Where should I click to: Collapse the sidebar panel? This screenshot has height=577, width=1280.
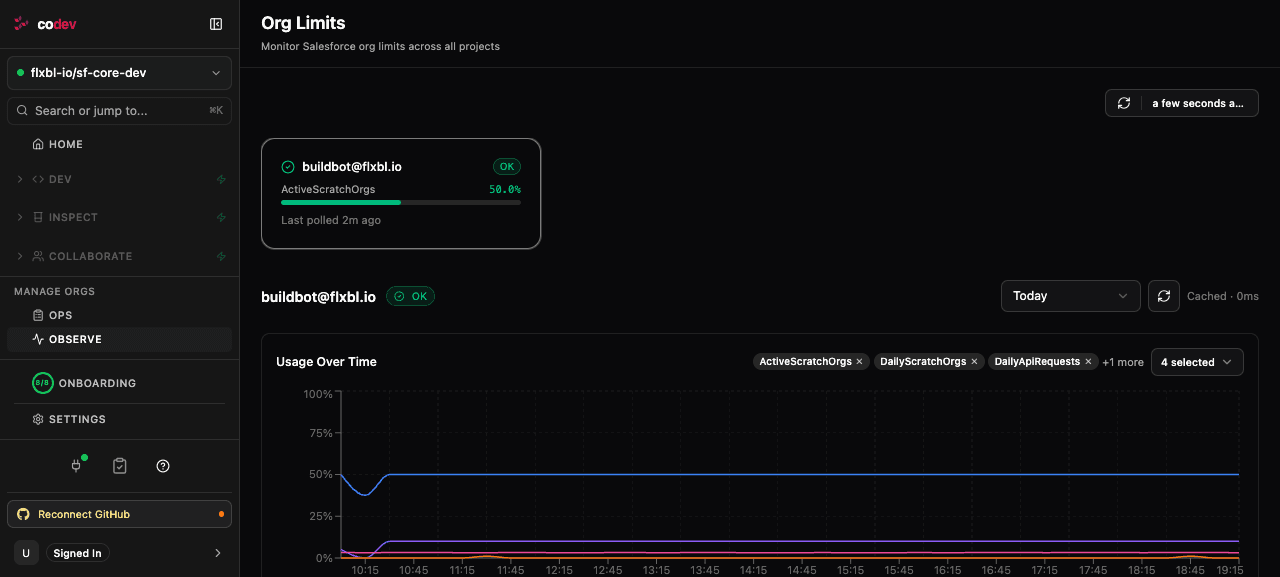pos(216,24)
